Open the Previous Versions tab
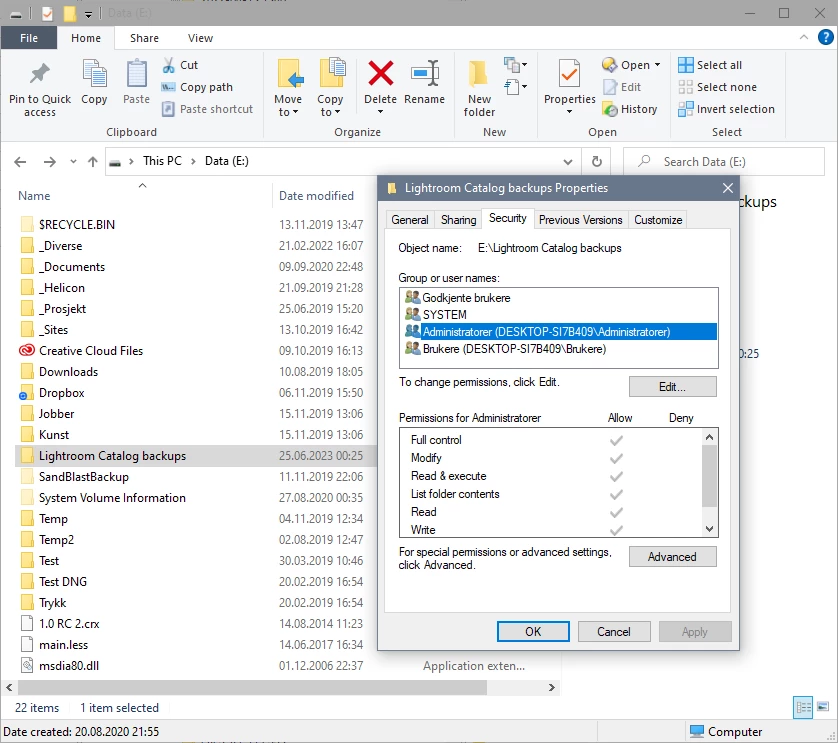The width and height of the screenshot is (838, 743). (580, 220)
